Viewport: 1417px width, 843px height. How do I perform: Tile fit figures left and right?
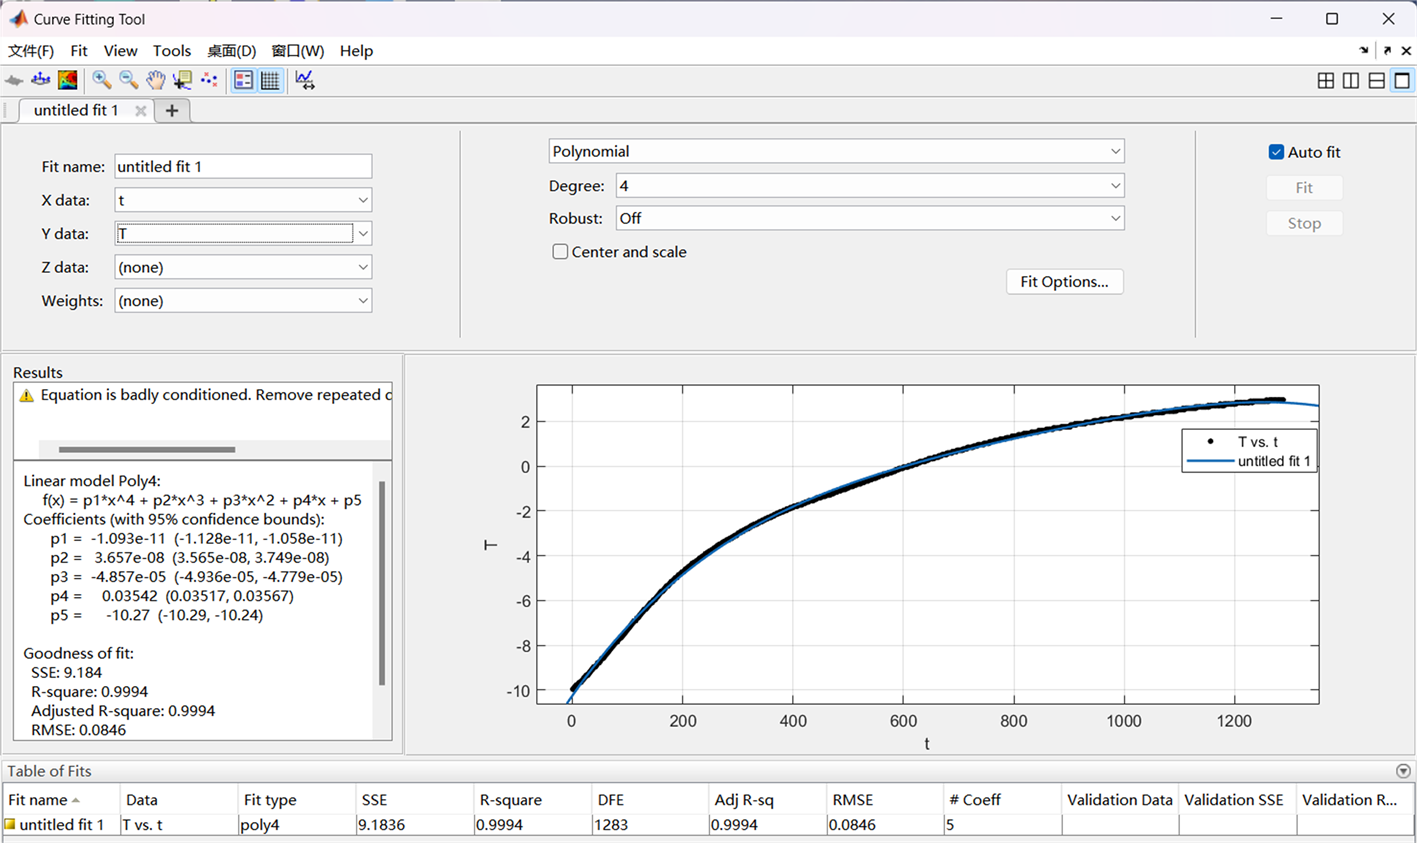pyautogui.click(x=1351, y=81)
